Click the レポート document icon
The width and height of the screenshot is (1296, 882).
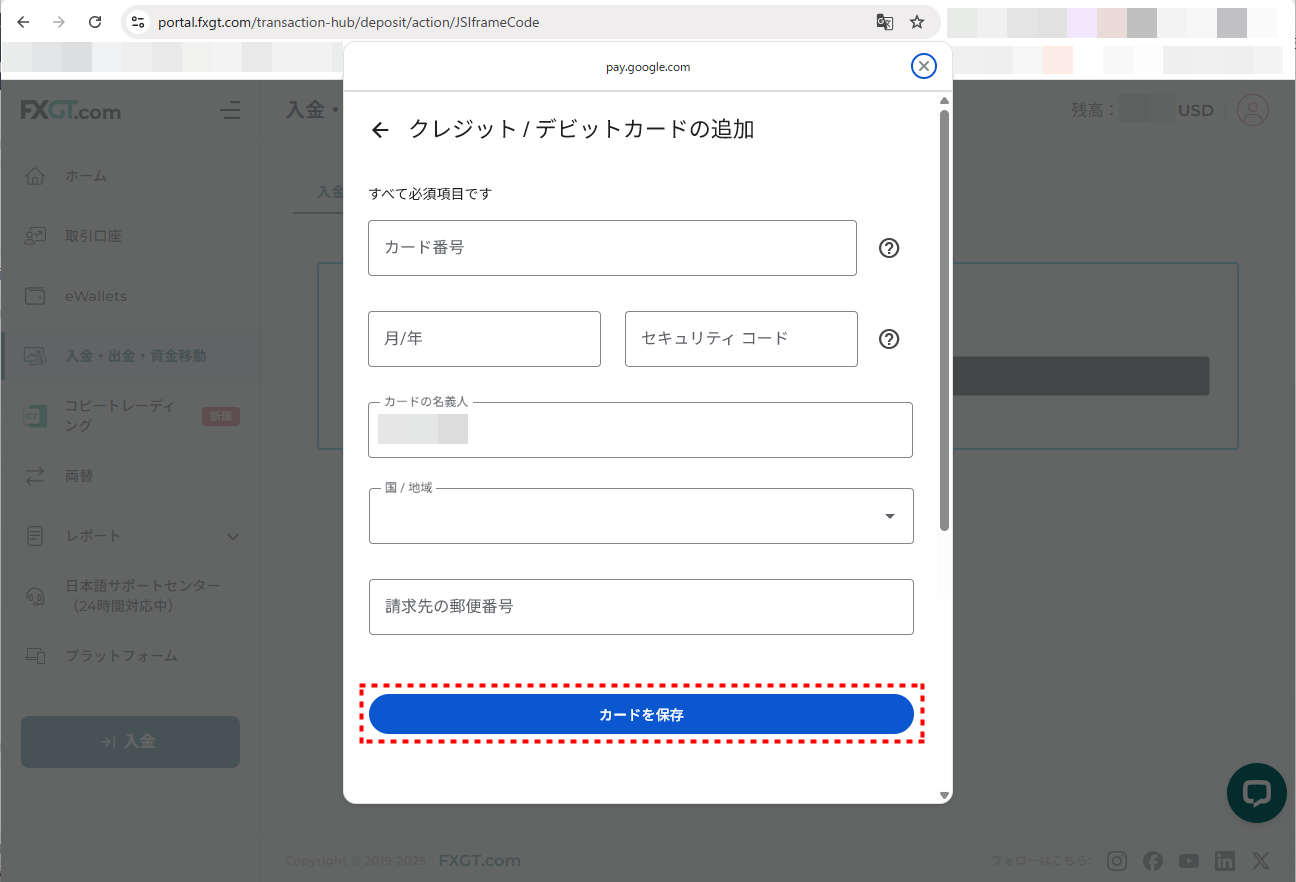tap(35, 536)
